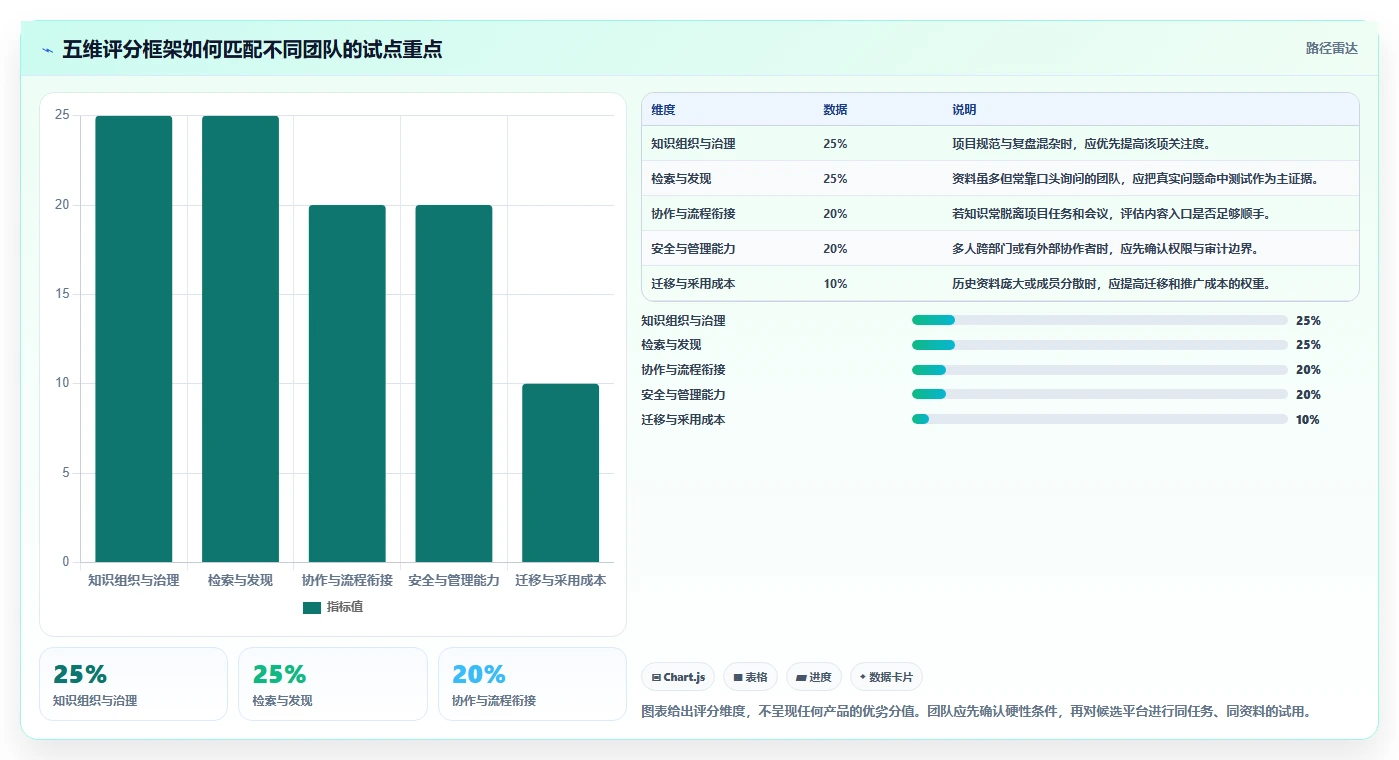Click the 协作与流程衔接 bar in chart

pyautogui.click(x=347, y=384)
